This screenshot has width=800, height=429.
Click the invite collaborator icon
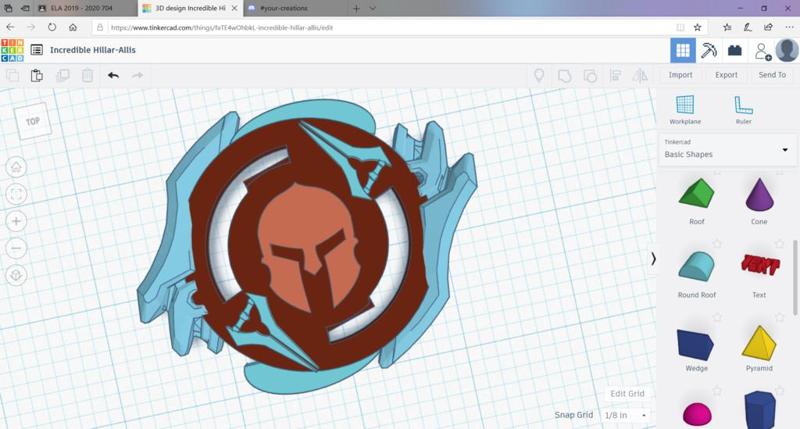tap(763, 51)
